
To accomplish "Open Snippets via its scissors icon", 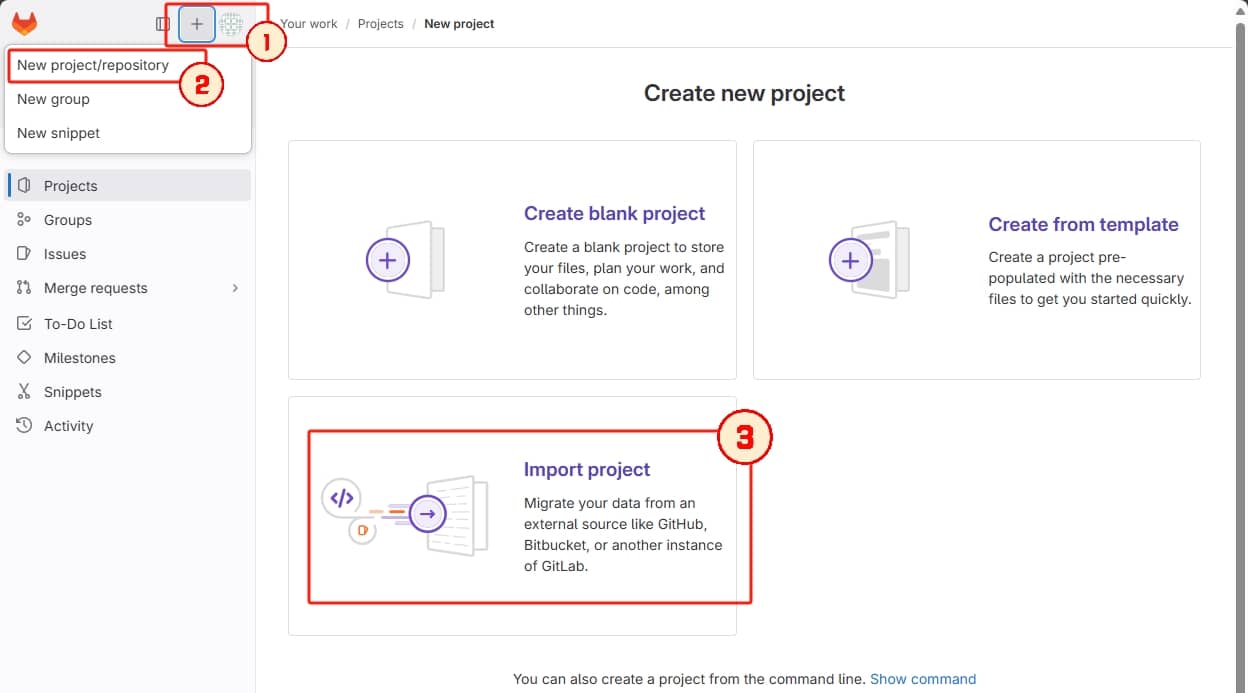I will click(25, 391).
